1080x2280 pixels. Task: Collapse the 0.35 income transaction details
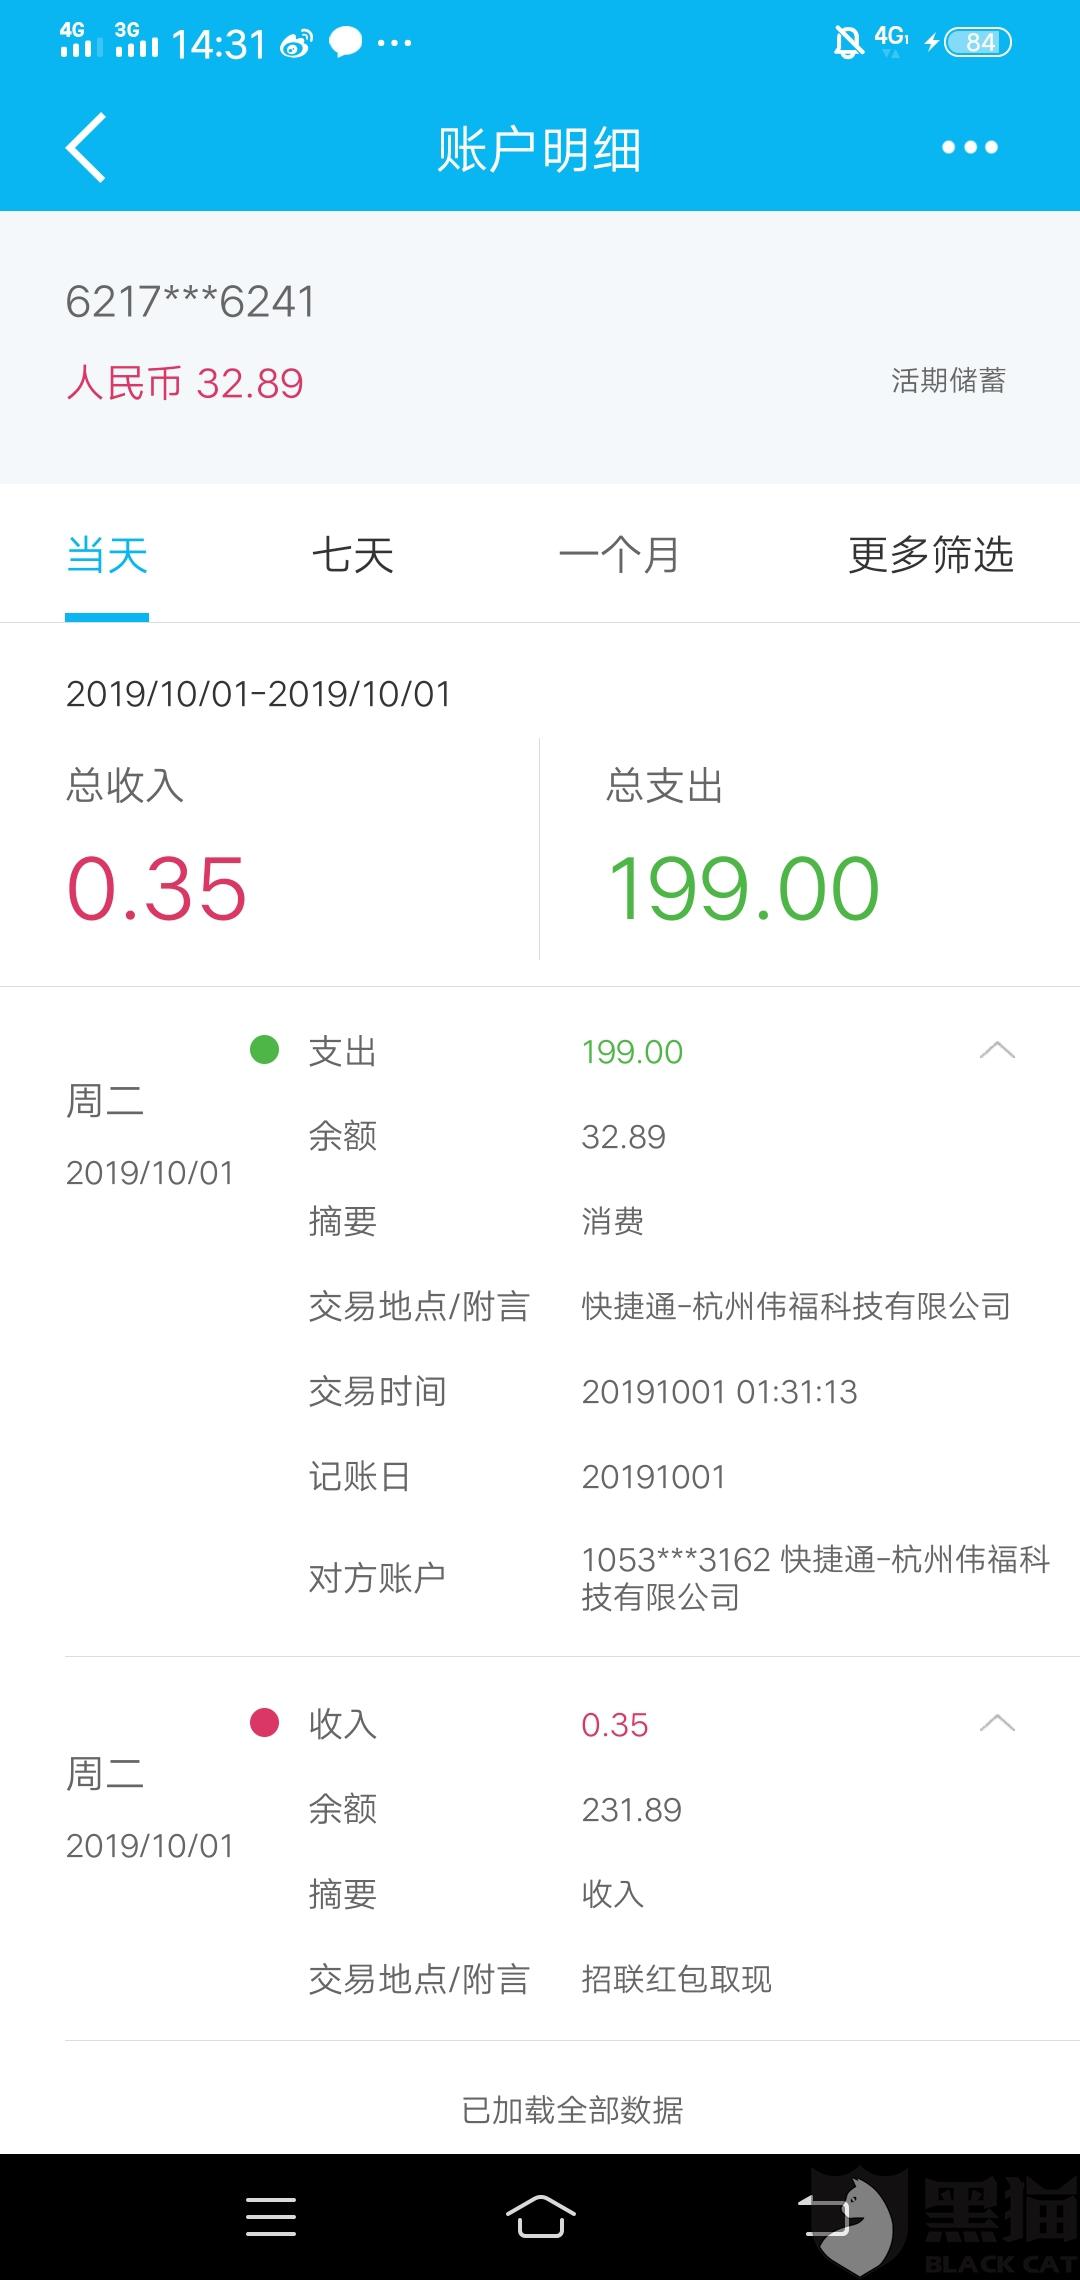pyautogui.click(x=997, y=1723)
